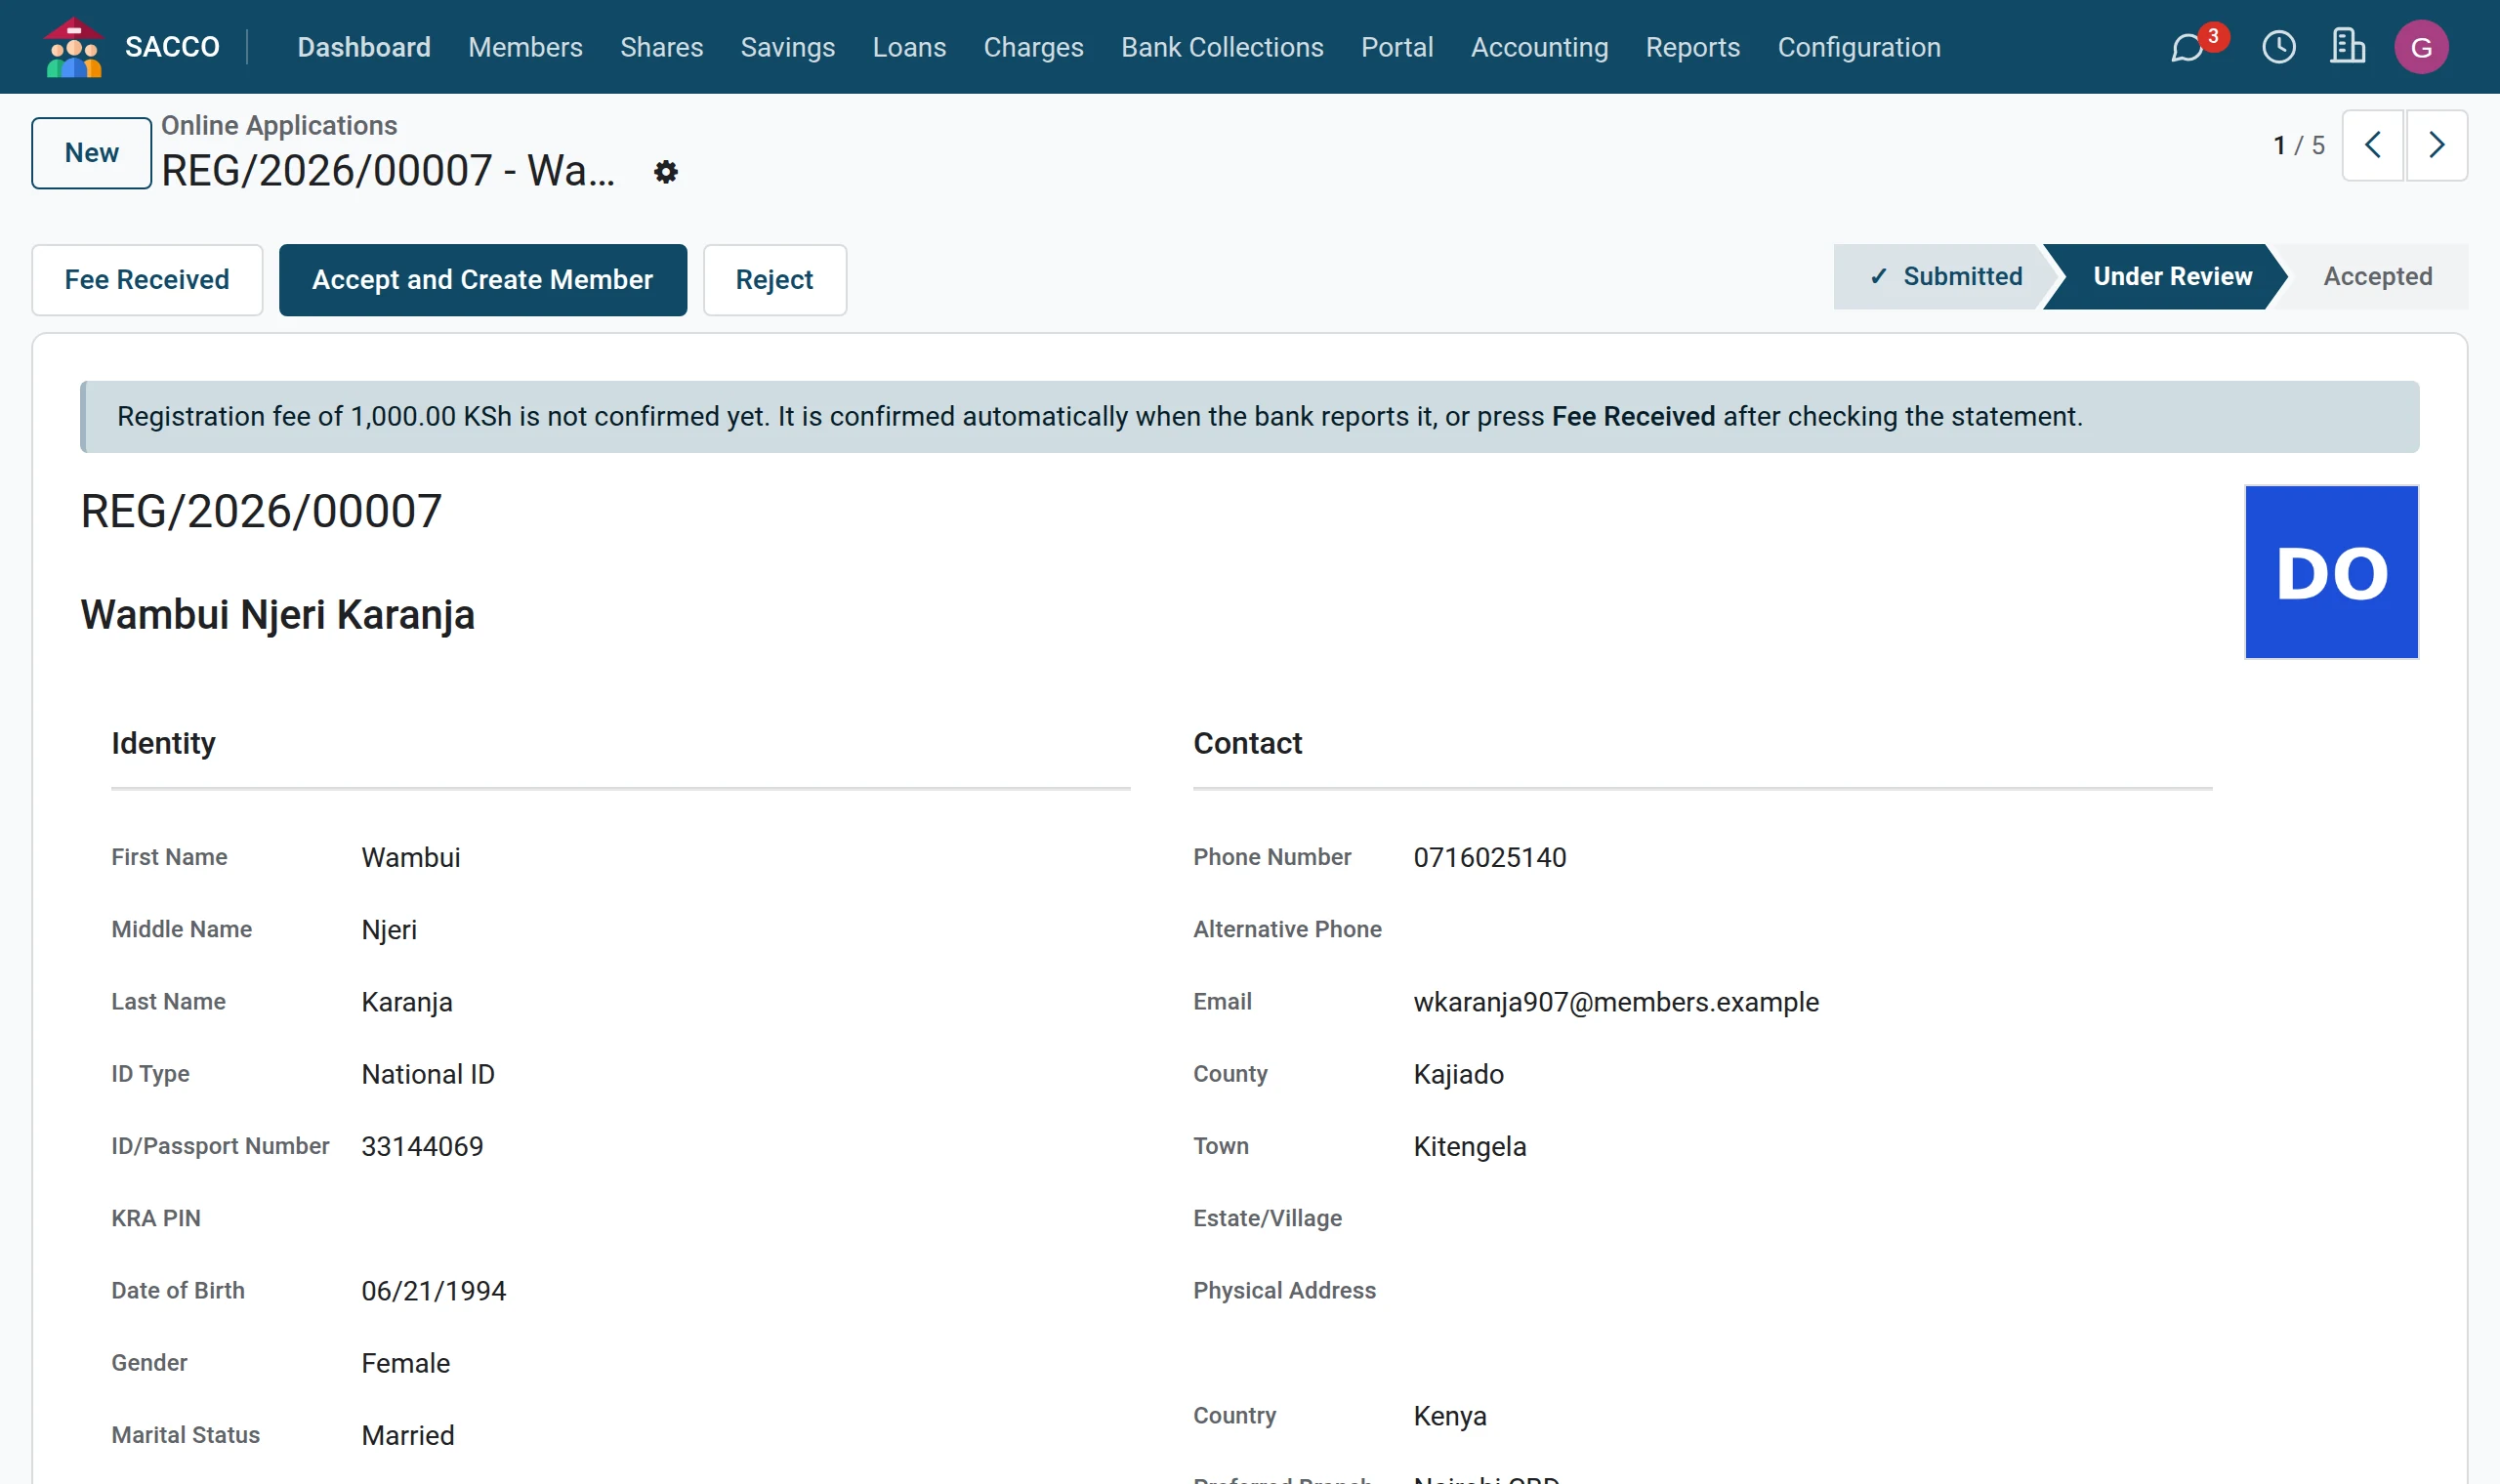Open the Configuration menu
The width and height of the screenshot is (2500, 1484).
[1859, 47]
